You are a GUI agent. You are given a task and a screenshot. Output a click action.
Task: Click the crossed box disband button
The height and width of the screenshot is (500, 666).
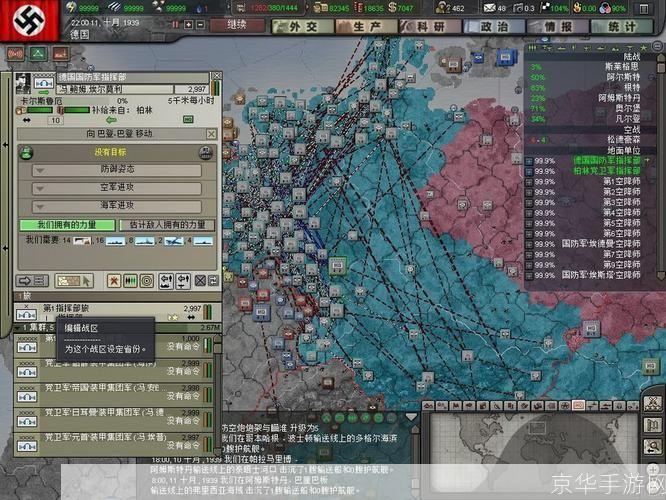[200, 280]
